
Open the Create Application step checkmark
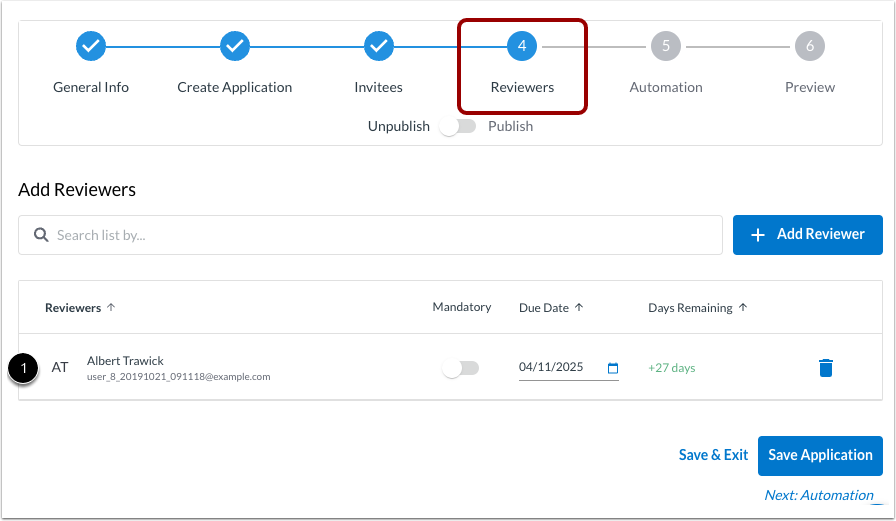[x=235, y=46]
